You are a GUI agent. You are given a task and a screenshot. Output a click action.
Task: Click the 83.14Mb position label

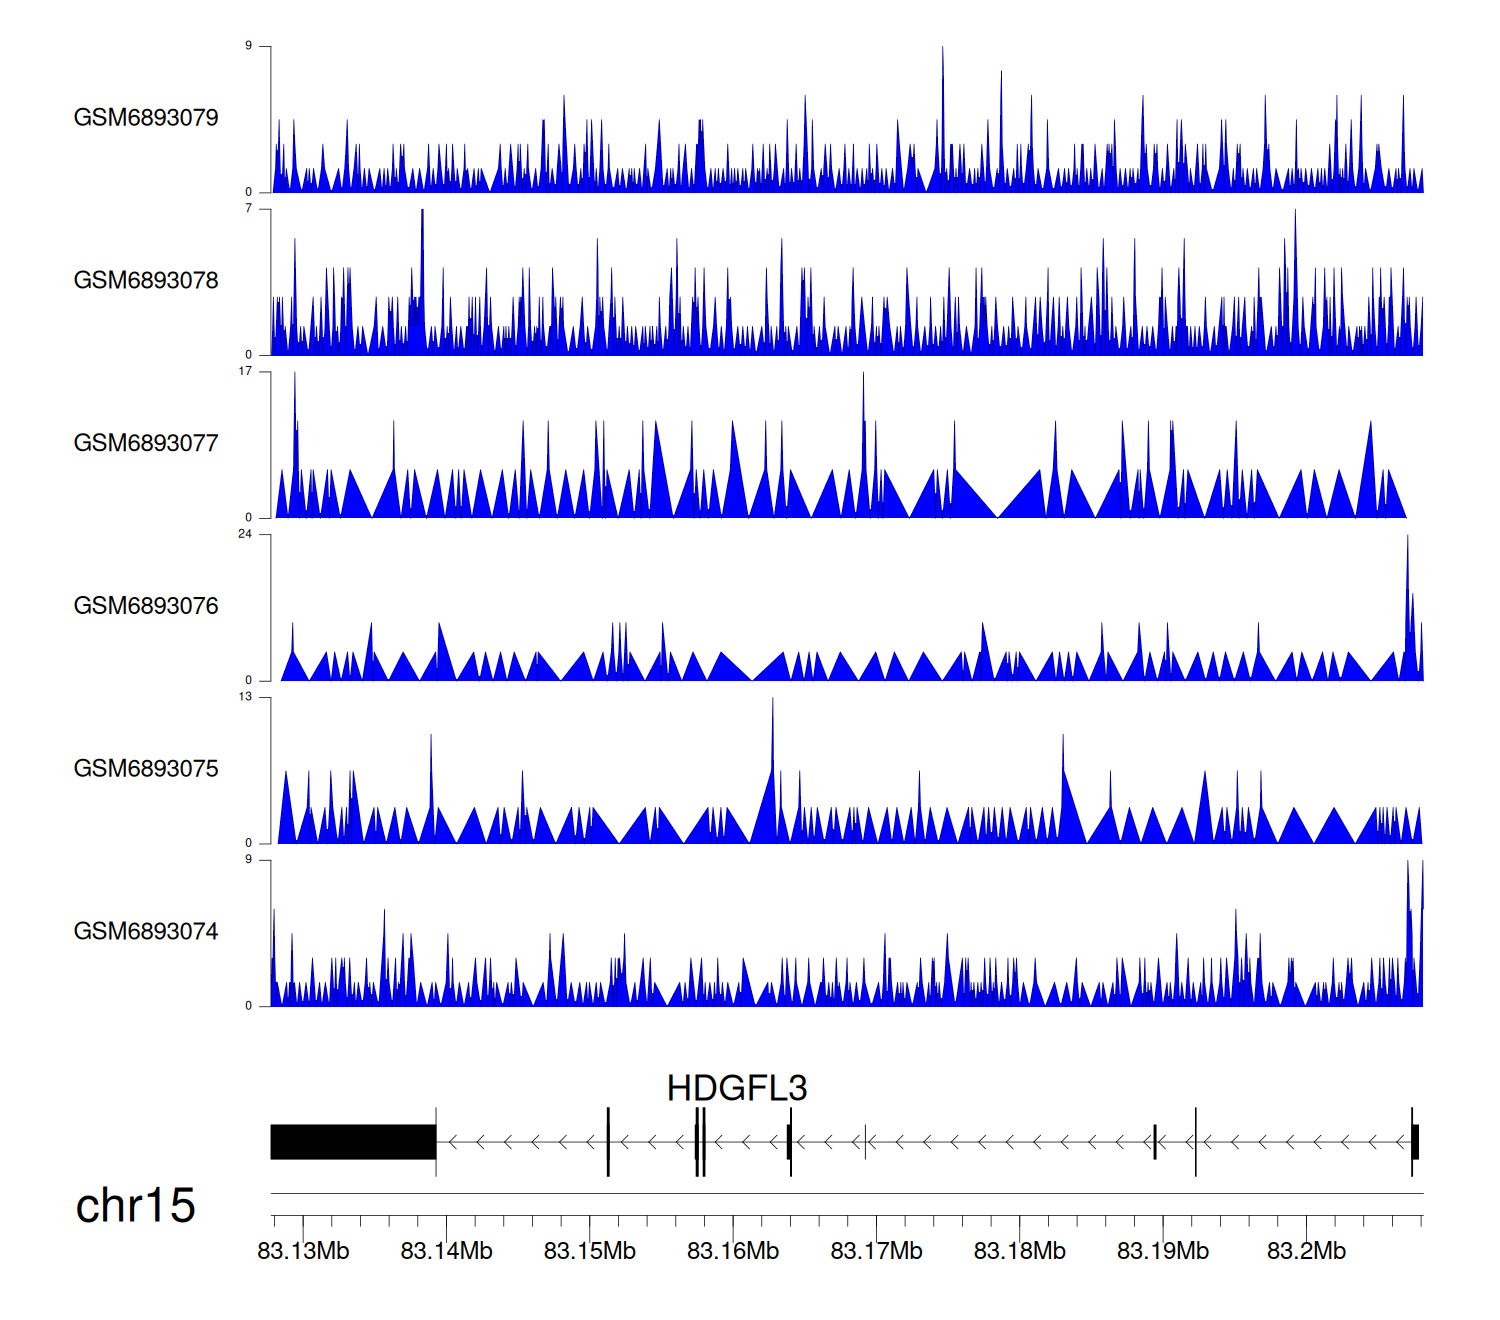[446, 1252]
